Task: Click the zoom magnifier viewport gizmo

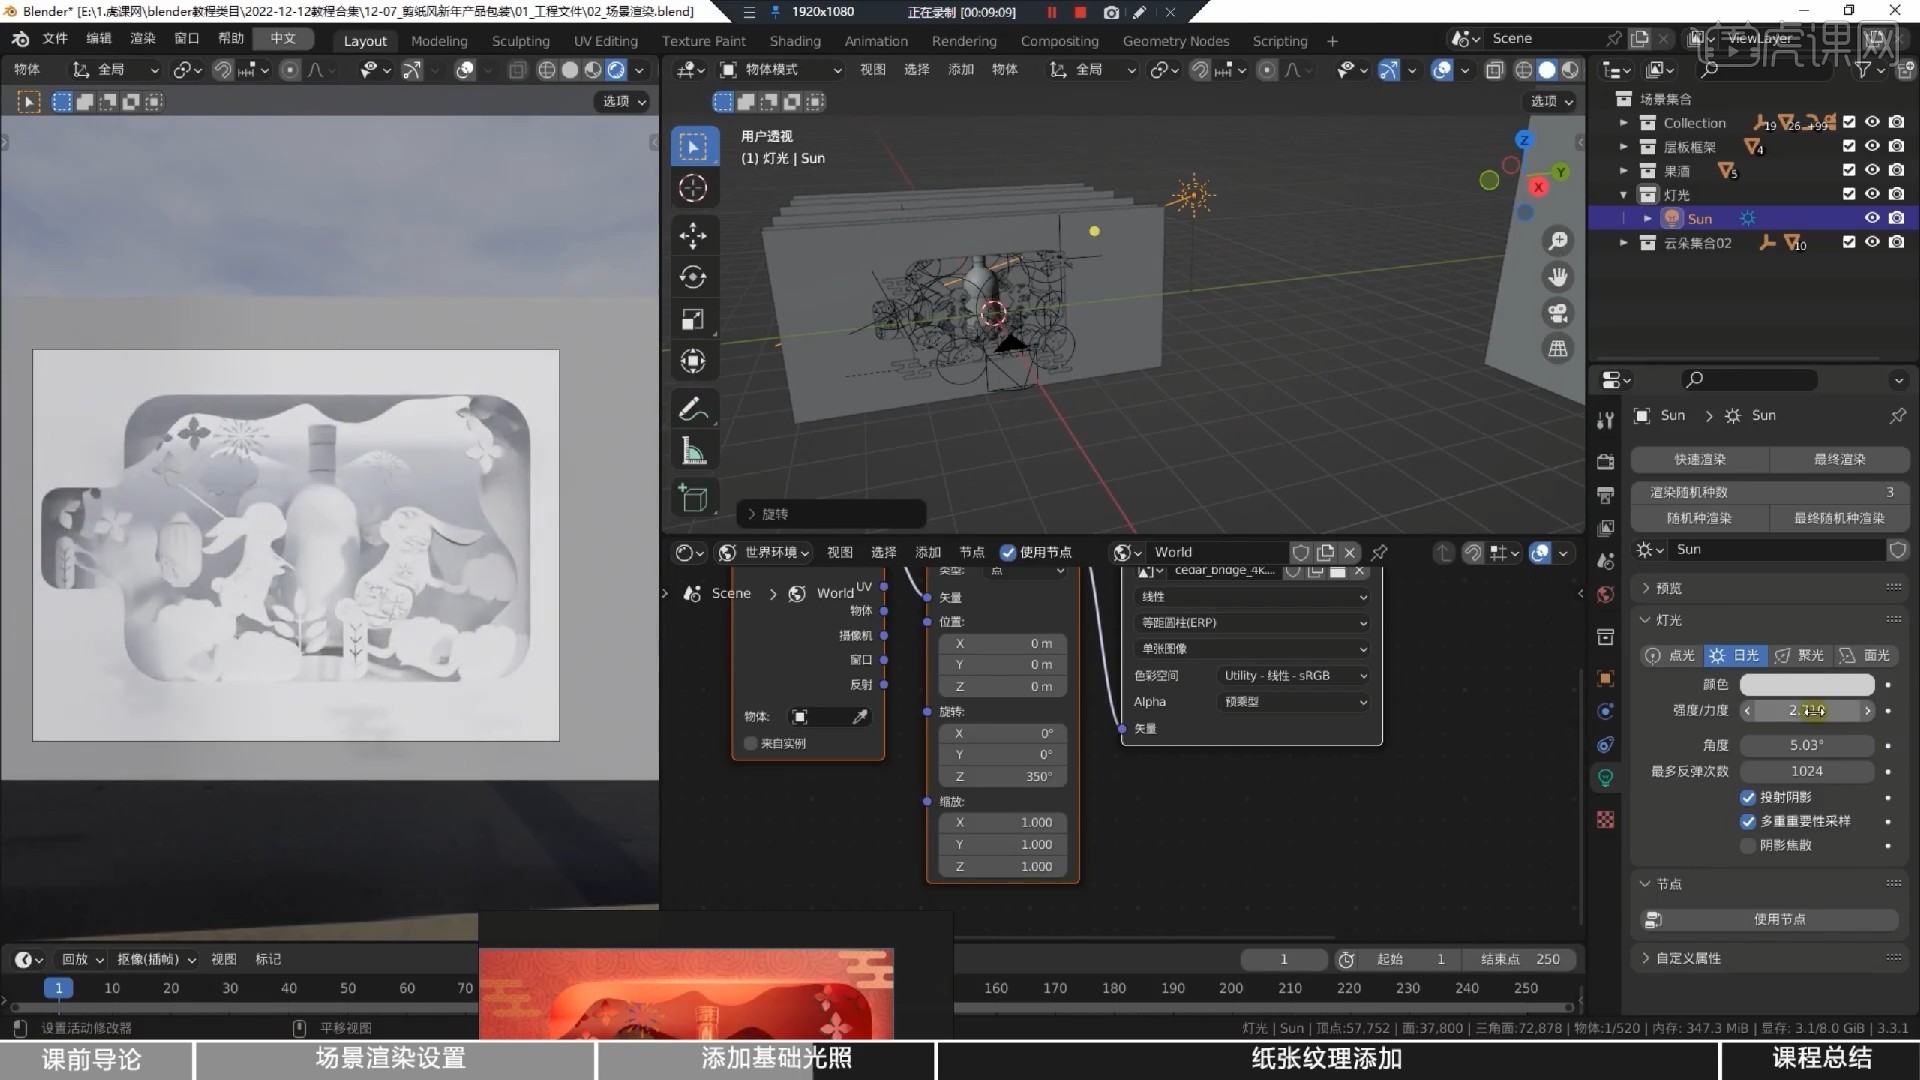Action: (1558, 241)
